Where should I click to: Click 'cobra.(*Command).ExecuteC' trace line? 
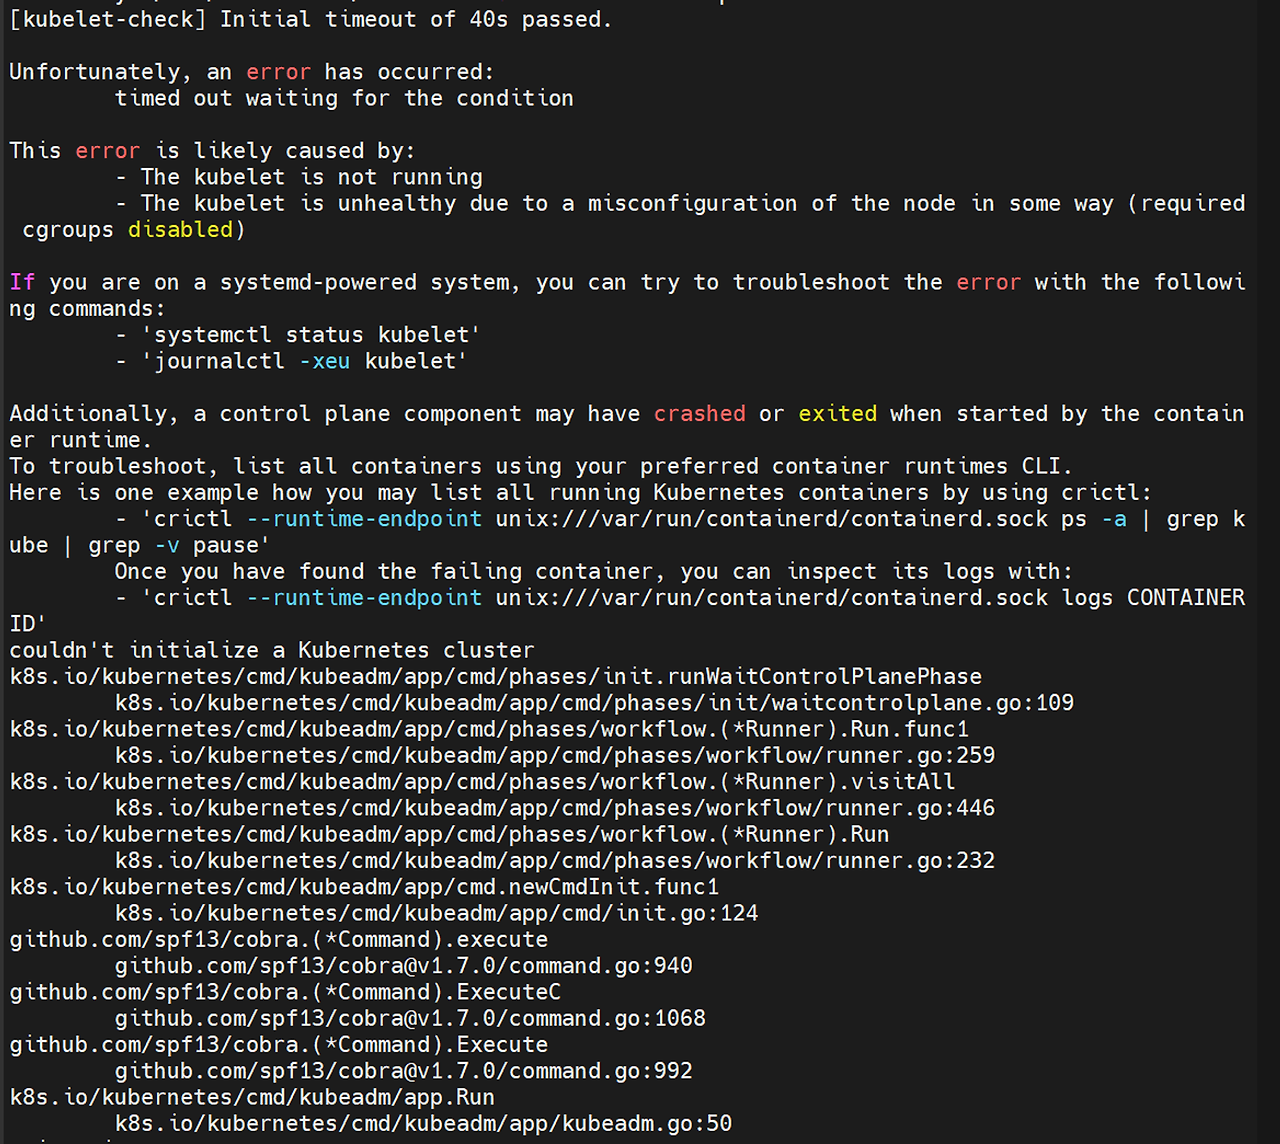tap(285, 992)
